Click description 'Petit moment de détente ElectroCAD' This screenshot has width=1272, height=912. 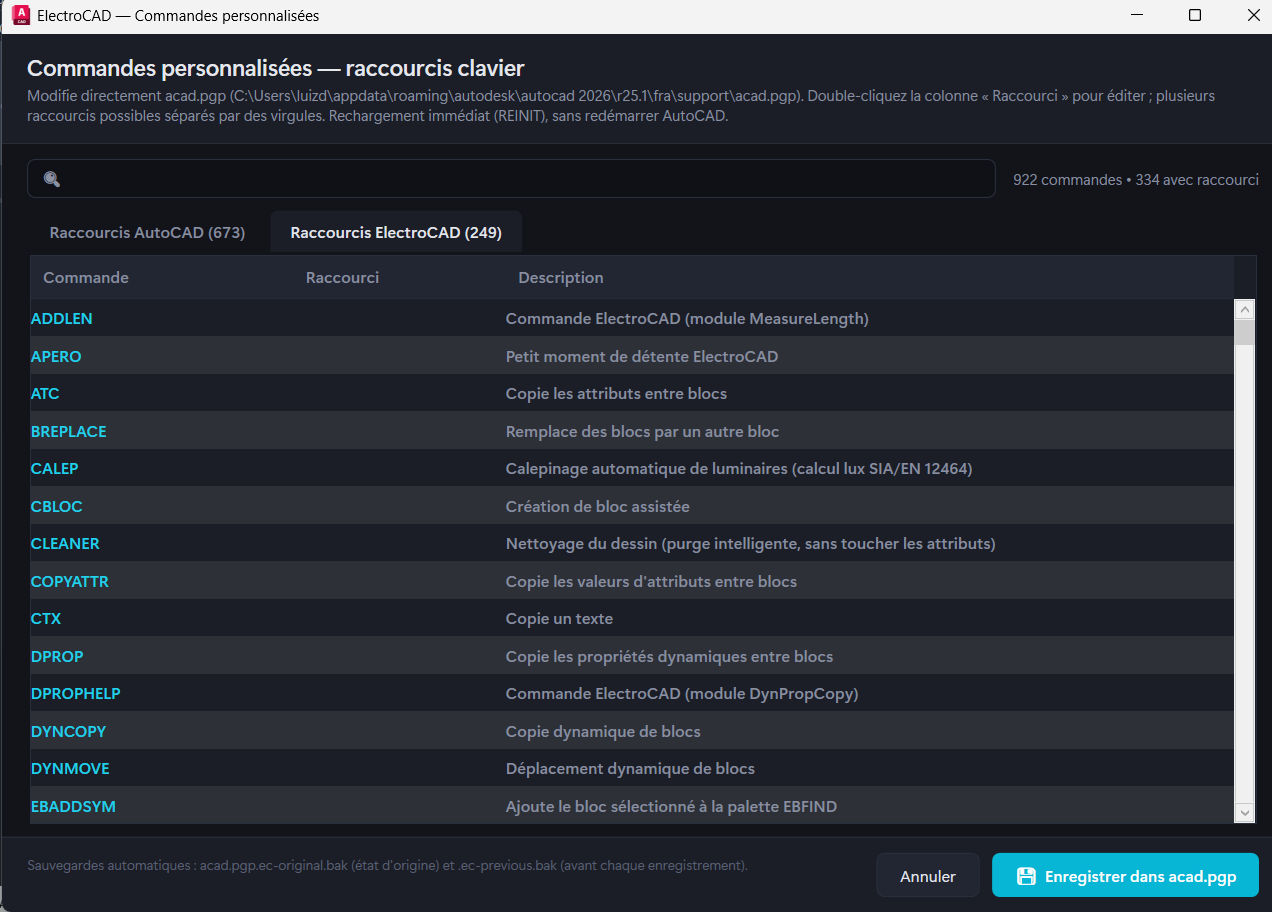tap(642, 356)
